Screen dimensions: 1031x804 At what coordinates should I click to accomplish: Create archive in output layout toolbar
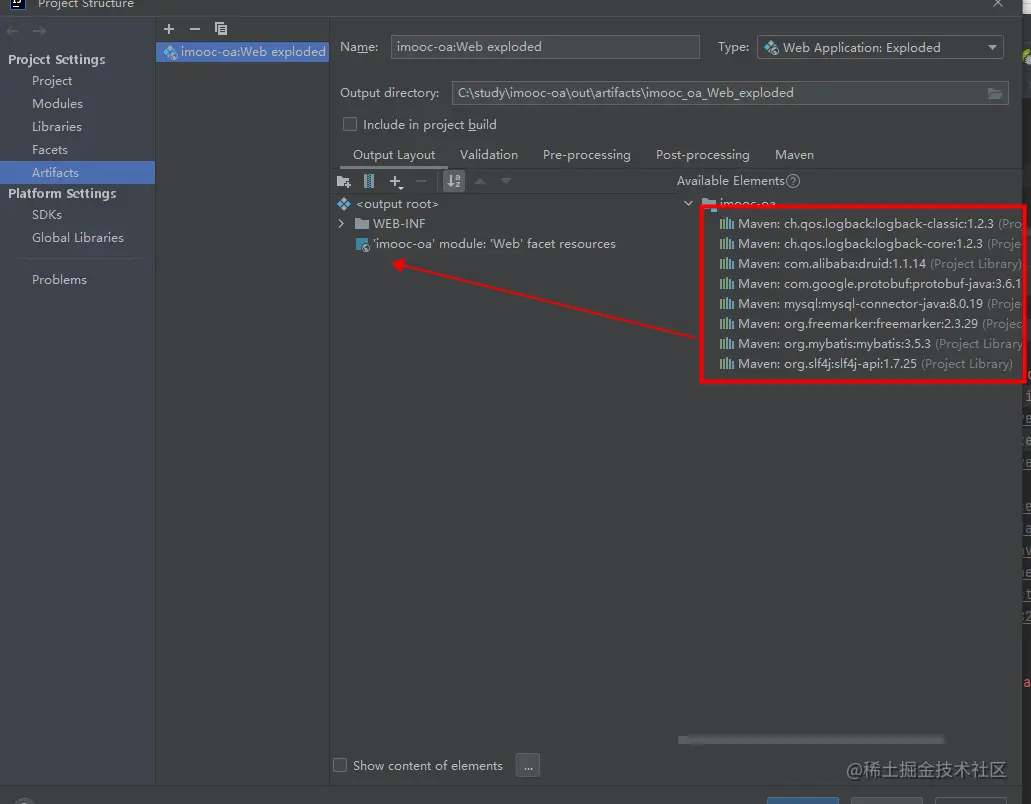coord(369,181)
